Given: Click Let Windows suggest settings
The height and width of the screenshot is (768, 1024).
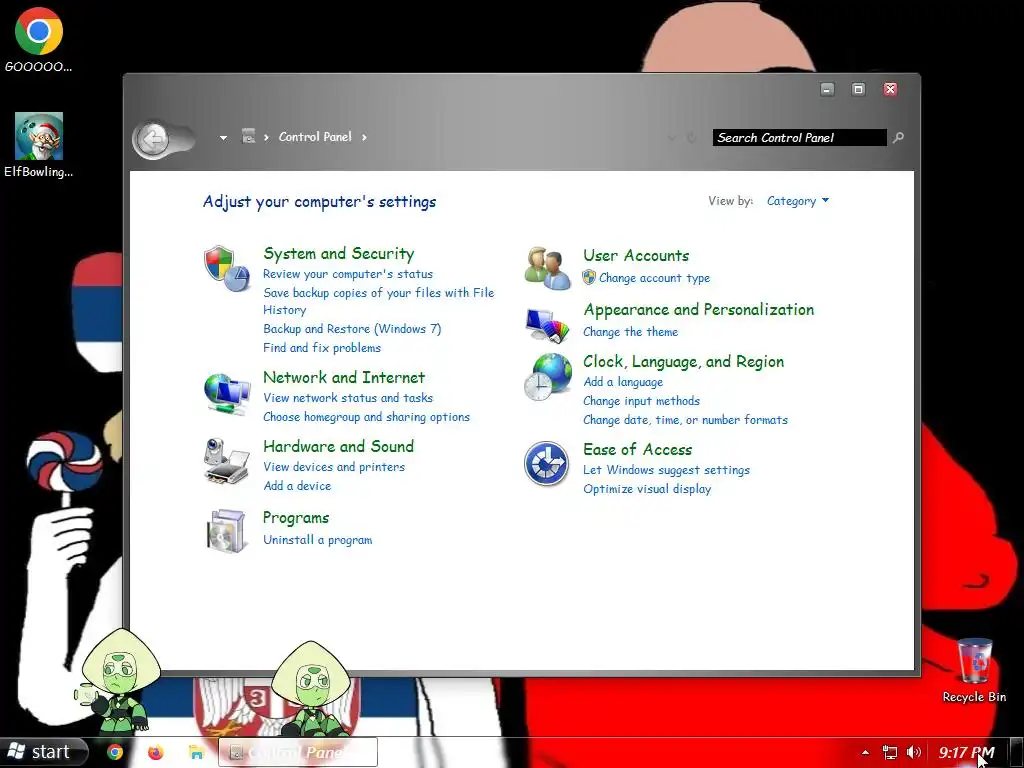Looking at the screenshot, I should coord(666,470).
